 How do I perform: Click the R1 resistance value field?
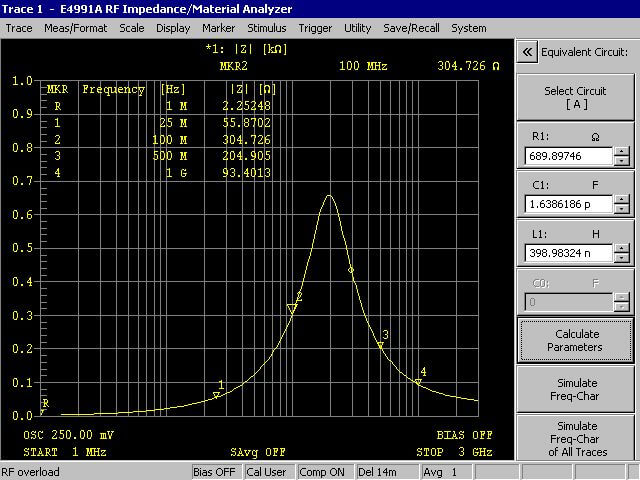[569, 156]
